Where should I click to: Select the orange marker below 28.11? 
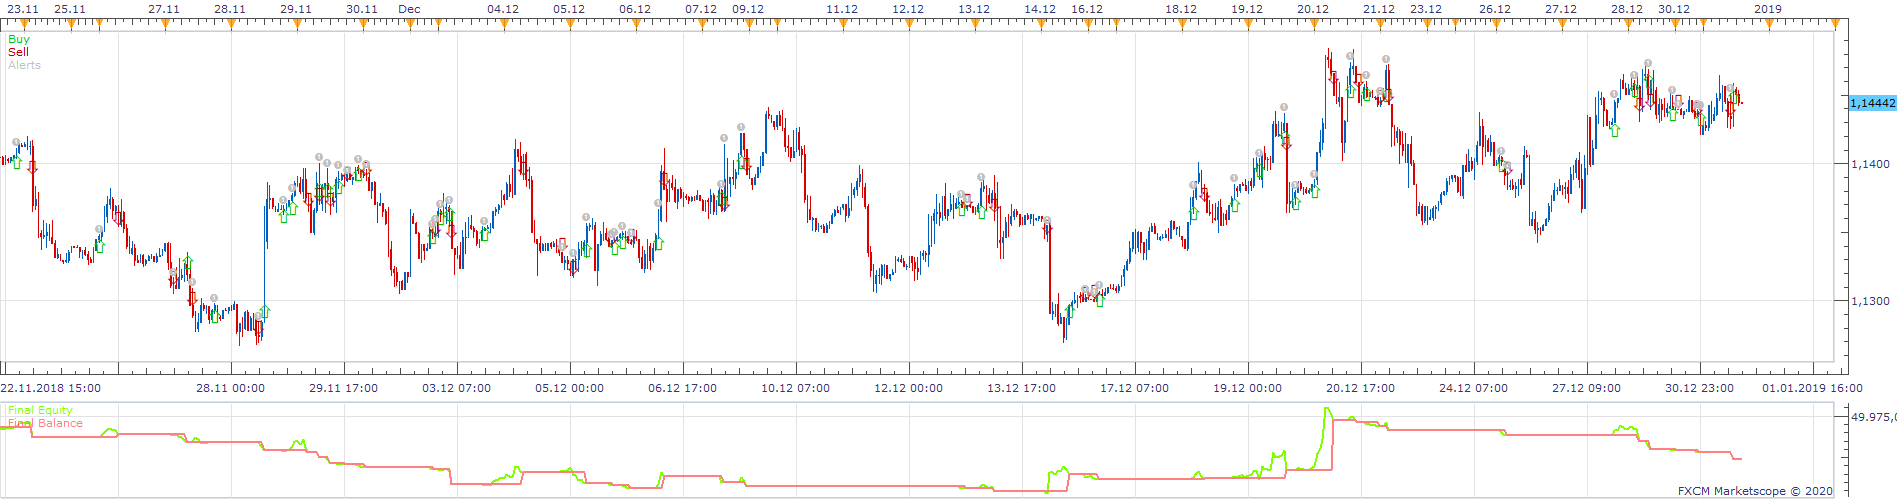[231, 23]
